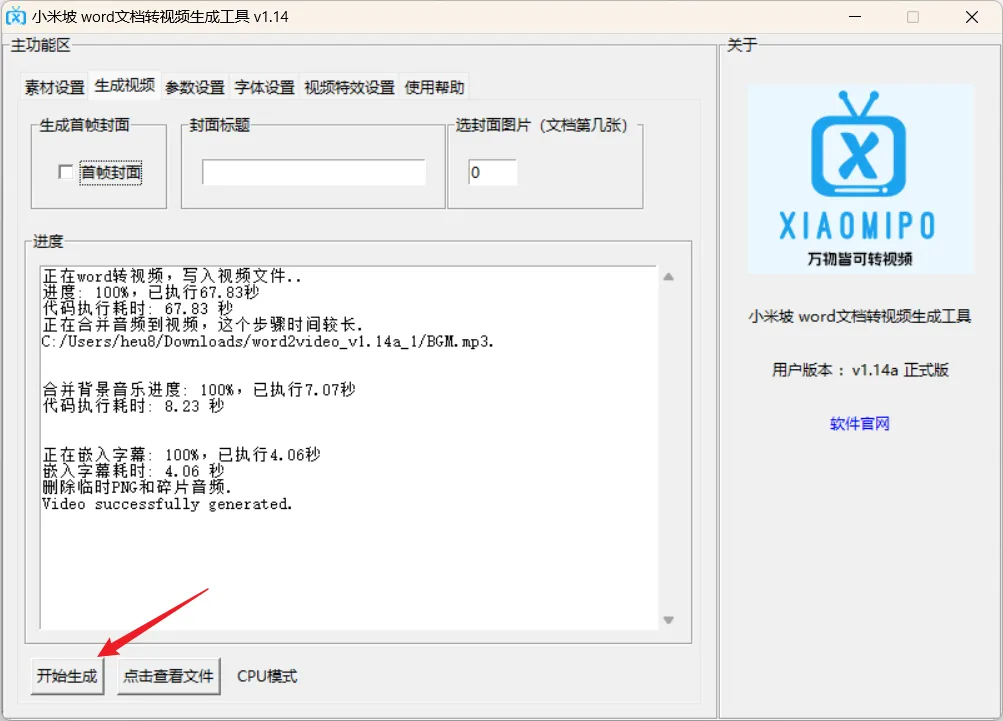Minimize the 小米坡 window
Screen dimensions: 1003x721
853,17
